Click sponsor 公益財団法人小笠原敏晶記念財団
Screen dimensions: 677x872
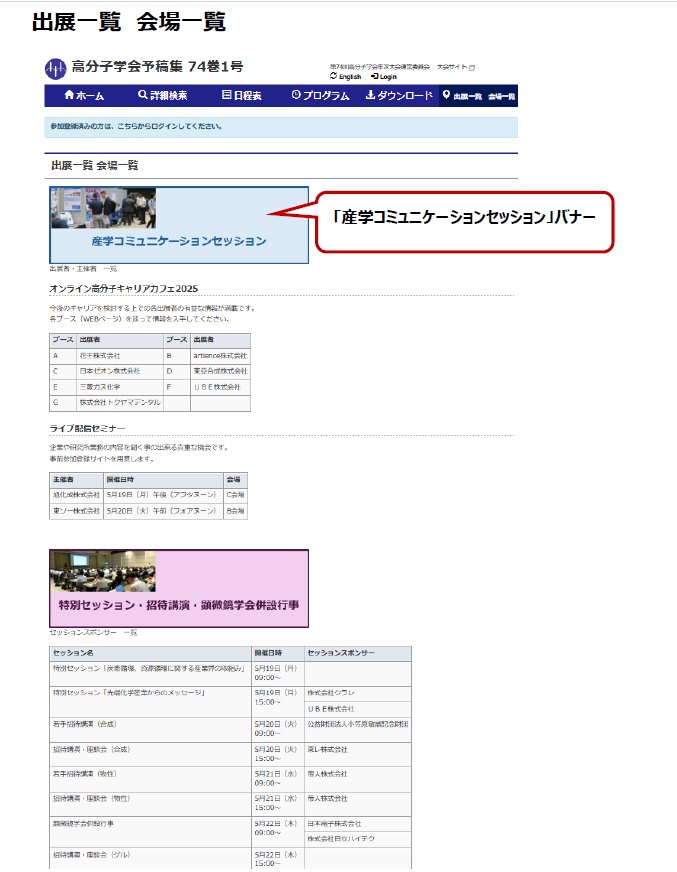point(358,725)
